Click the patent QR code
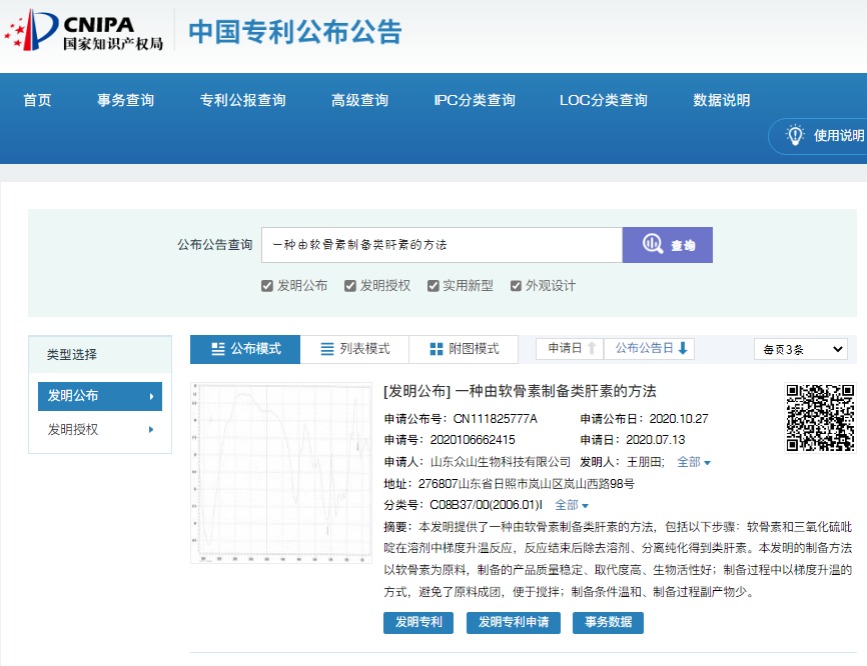The height and width of the screenshot is (666, 867). point(820,417)
